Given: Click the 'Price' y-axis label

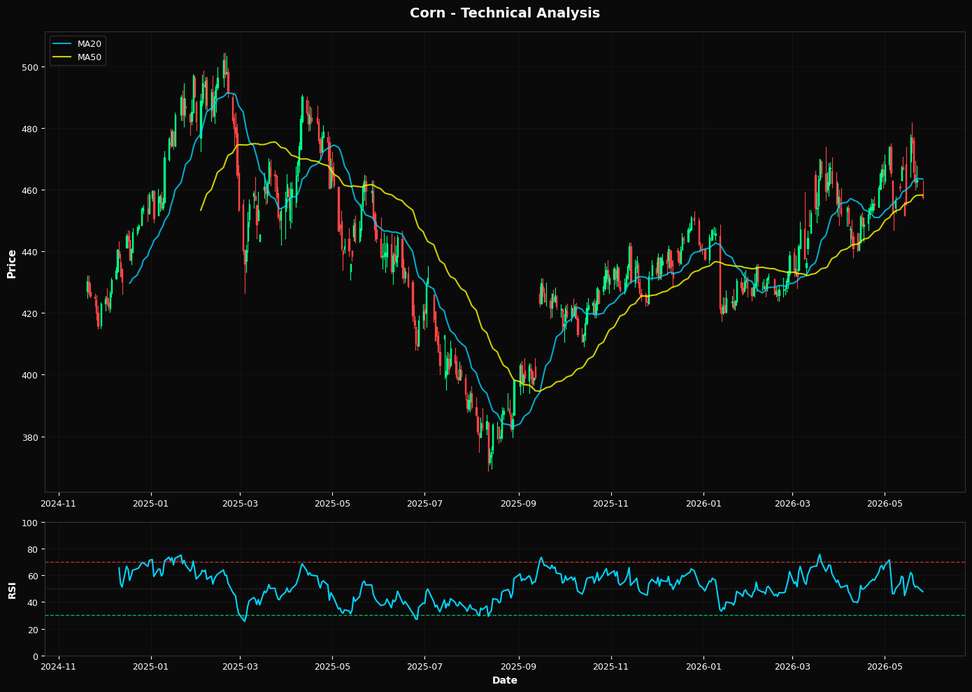Looking at the screenshot, I should click(x=11, y=264).
